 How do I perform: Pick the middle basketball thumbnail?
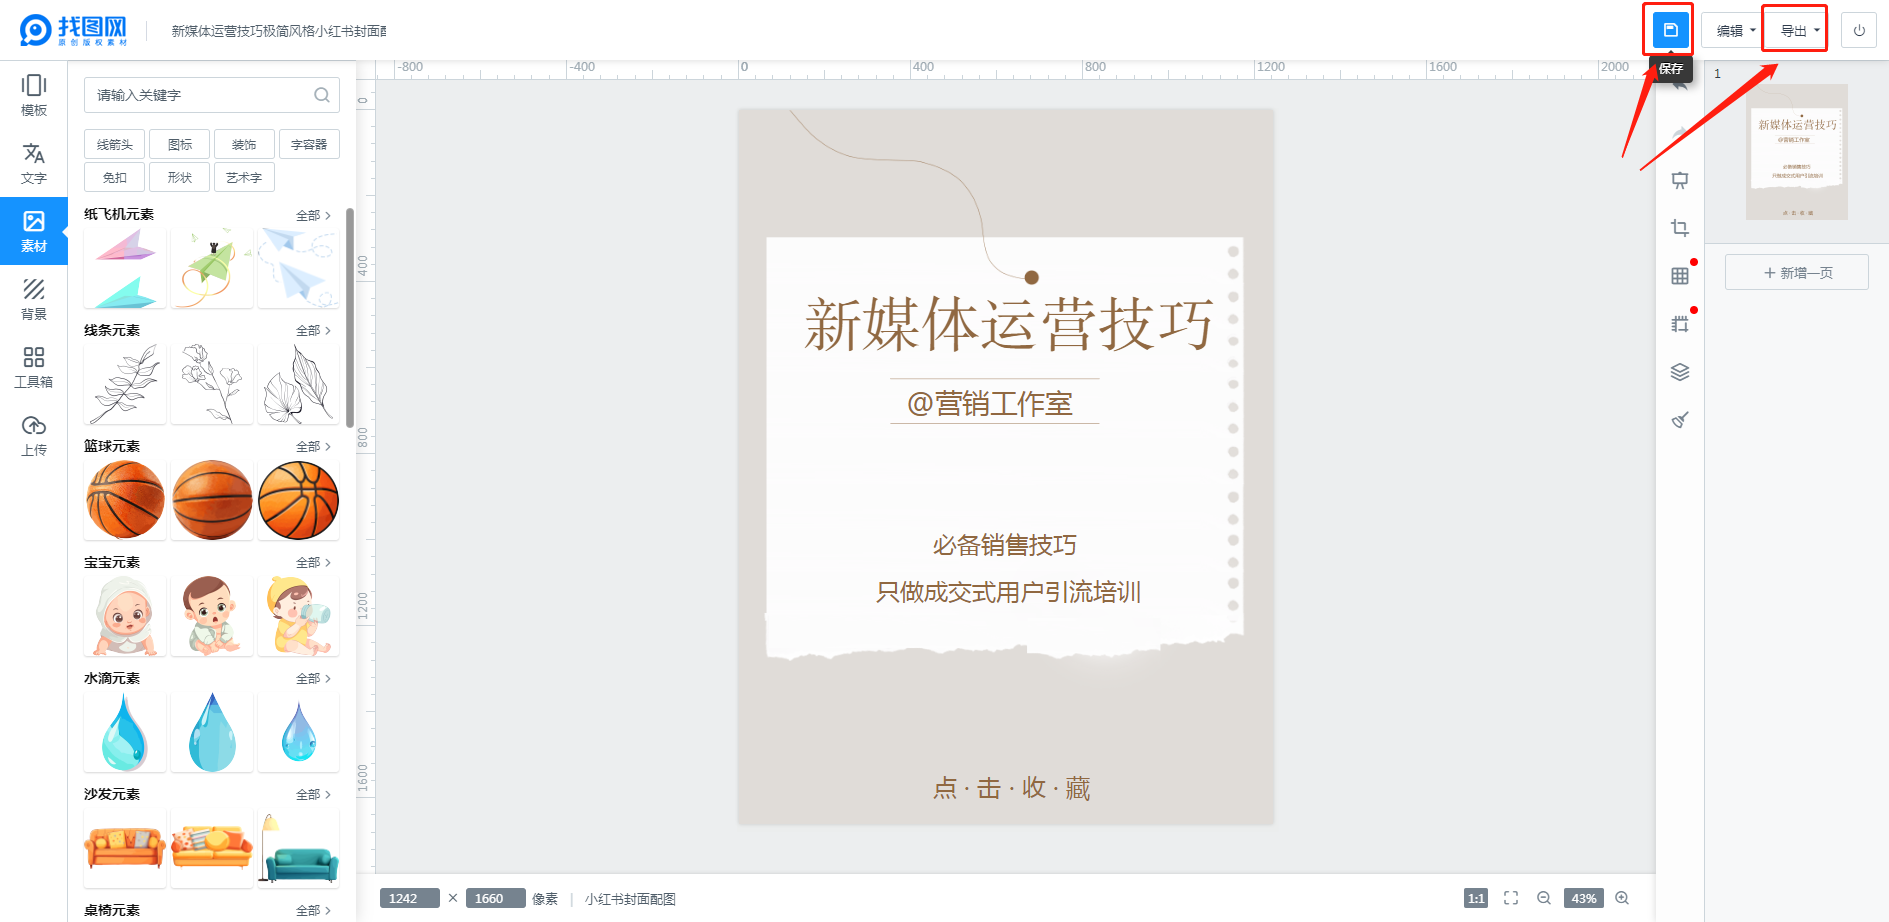(212, 500)
